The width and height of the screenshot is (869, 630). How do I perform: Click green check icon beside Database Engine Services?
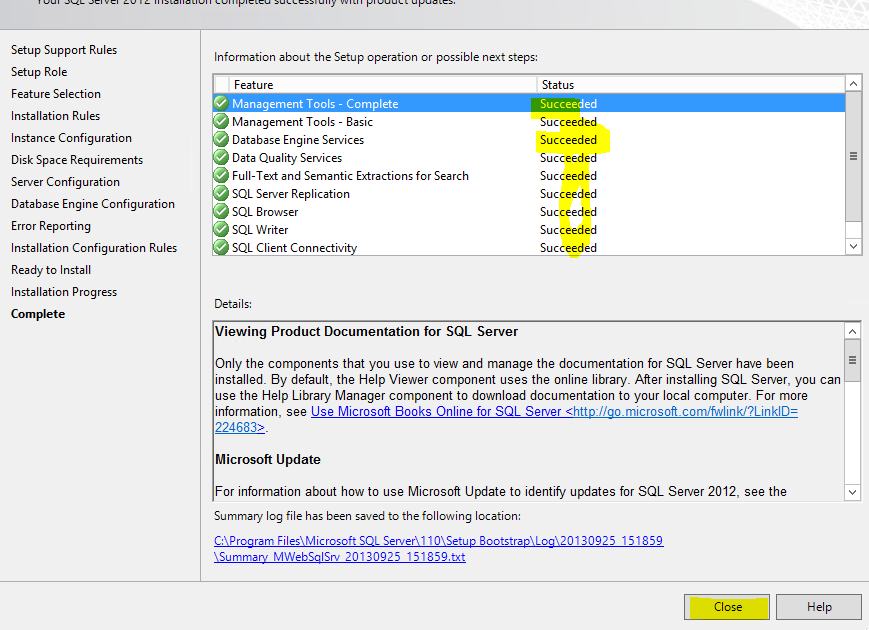(221, 139)
